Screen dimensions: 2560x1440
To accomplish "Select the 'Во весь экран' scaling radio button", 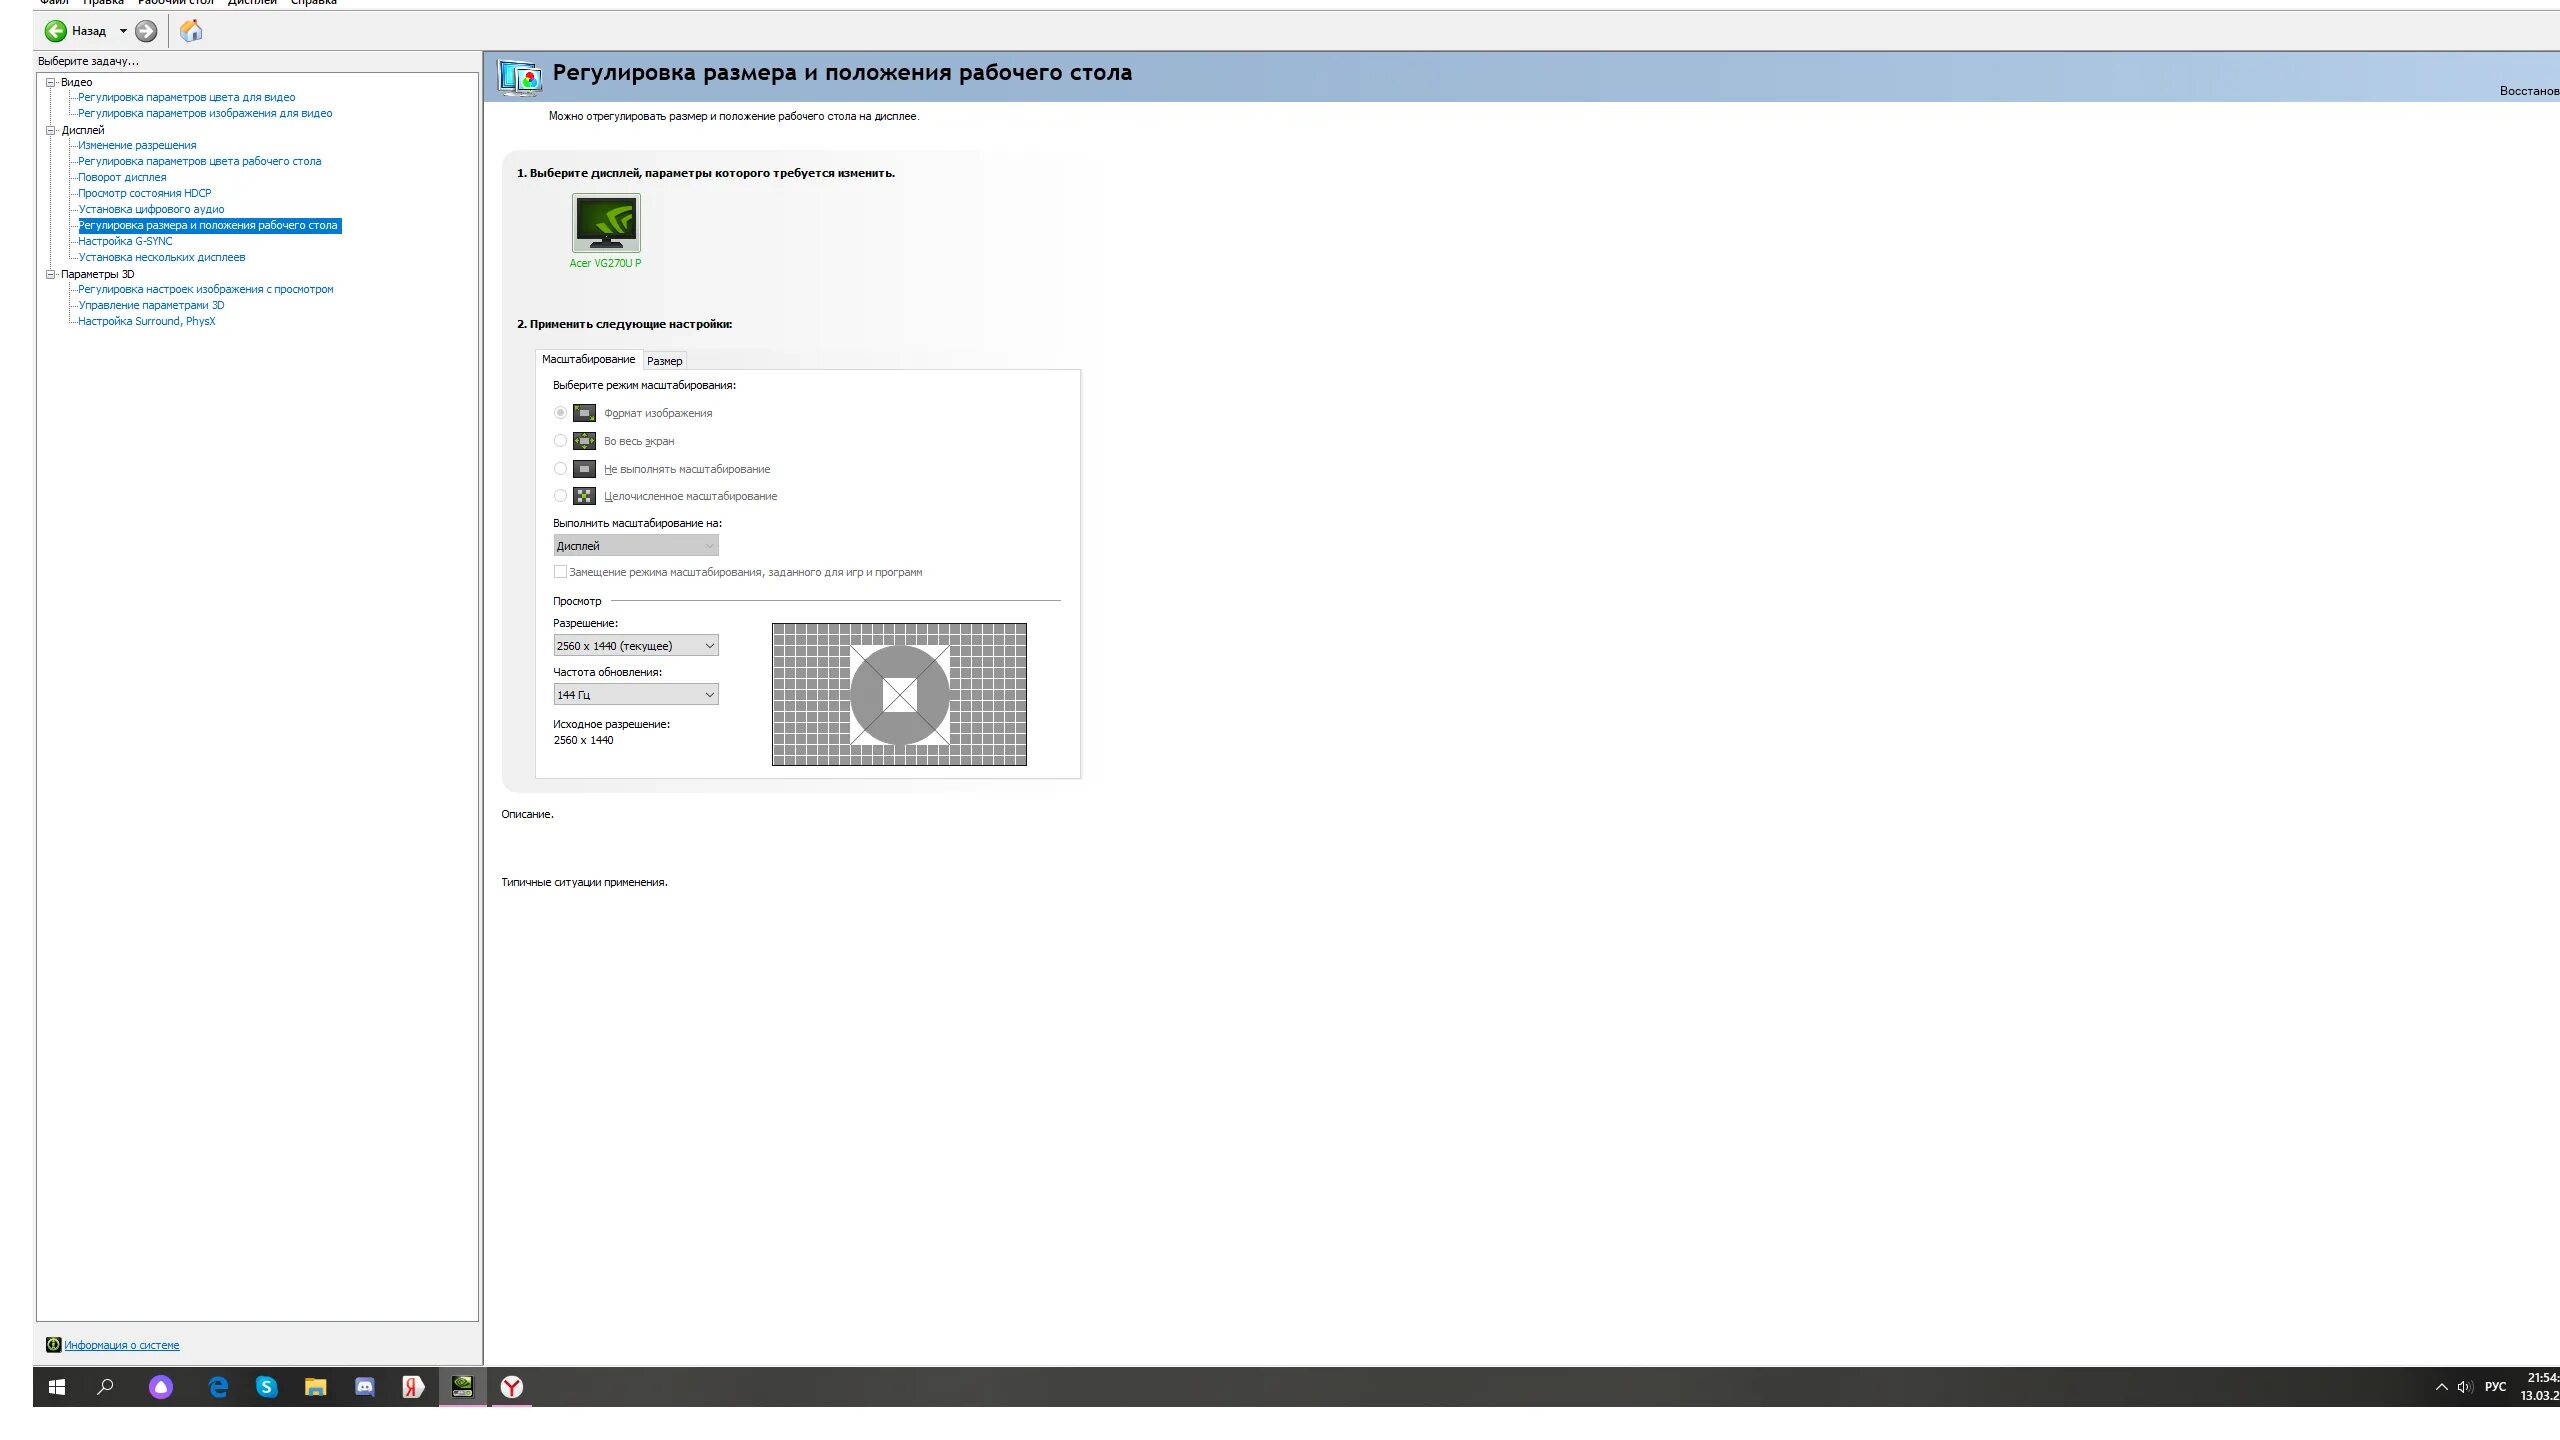I will (560, 441).
